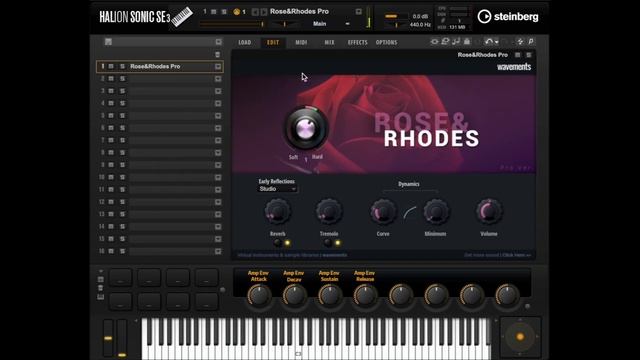Open load menu for slot 10
640x360 pixels.
[218, 177]
